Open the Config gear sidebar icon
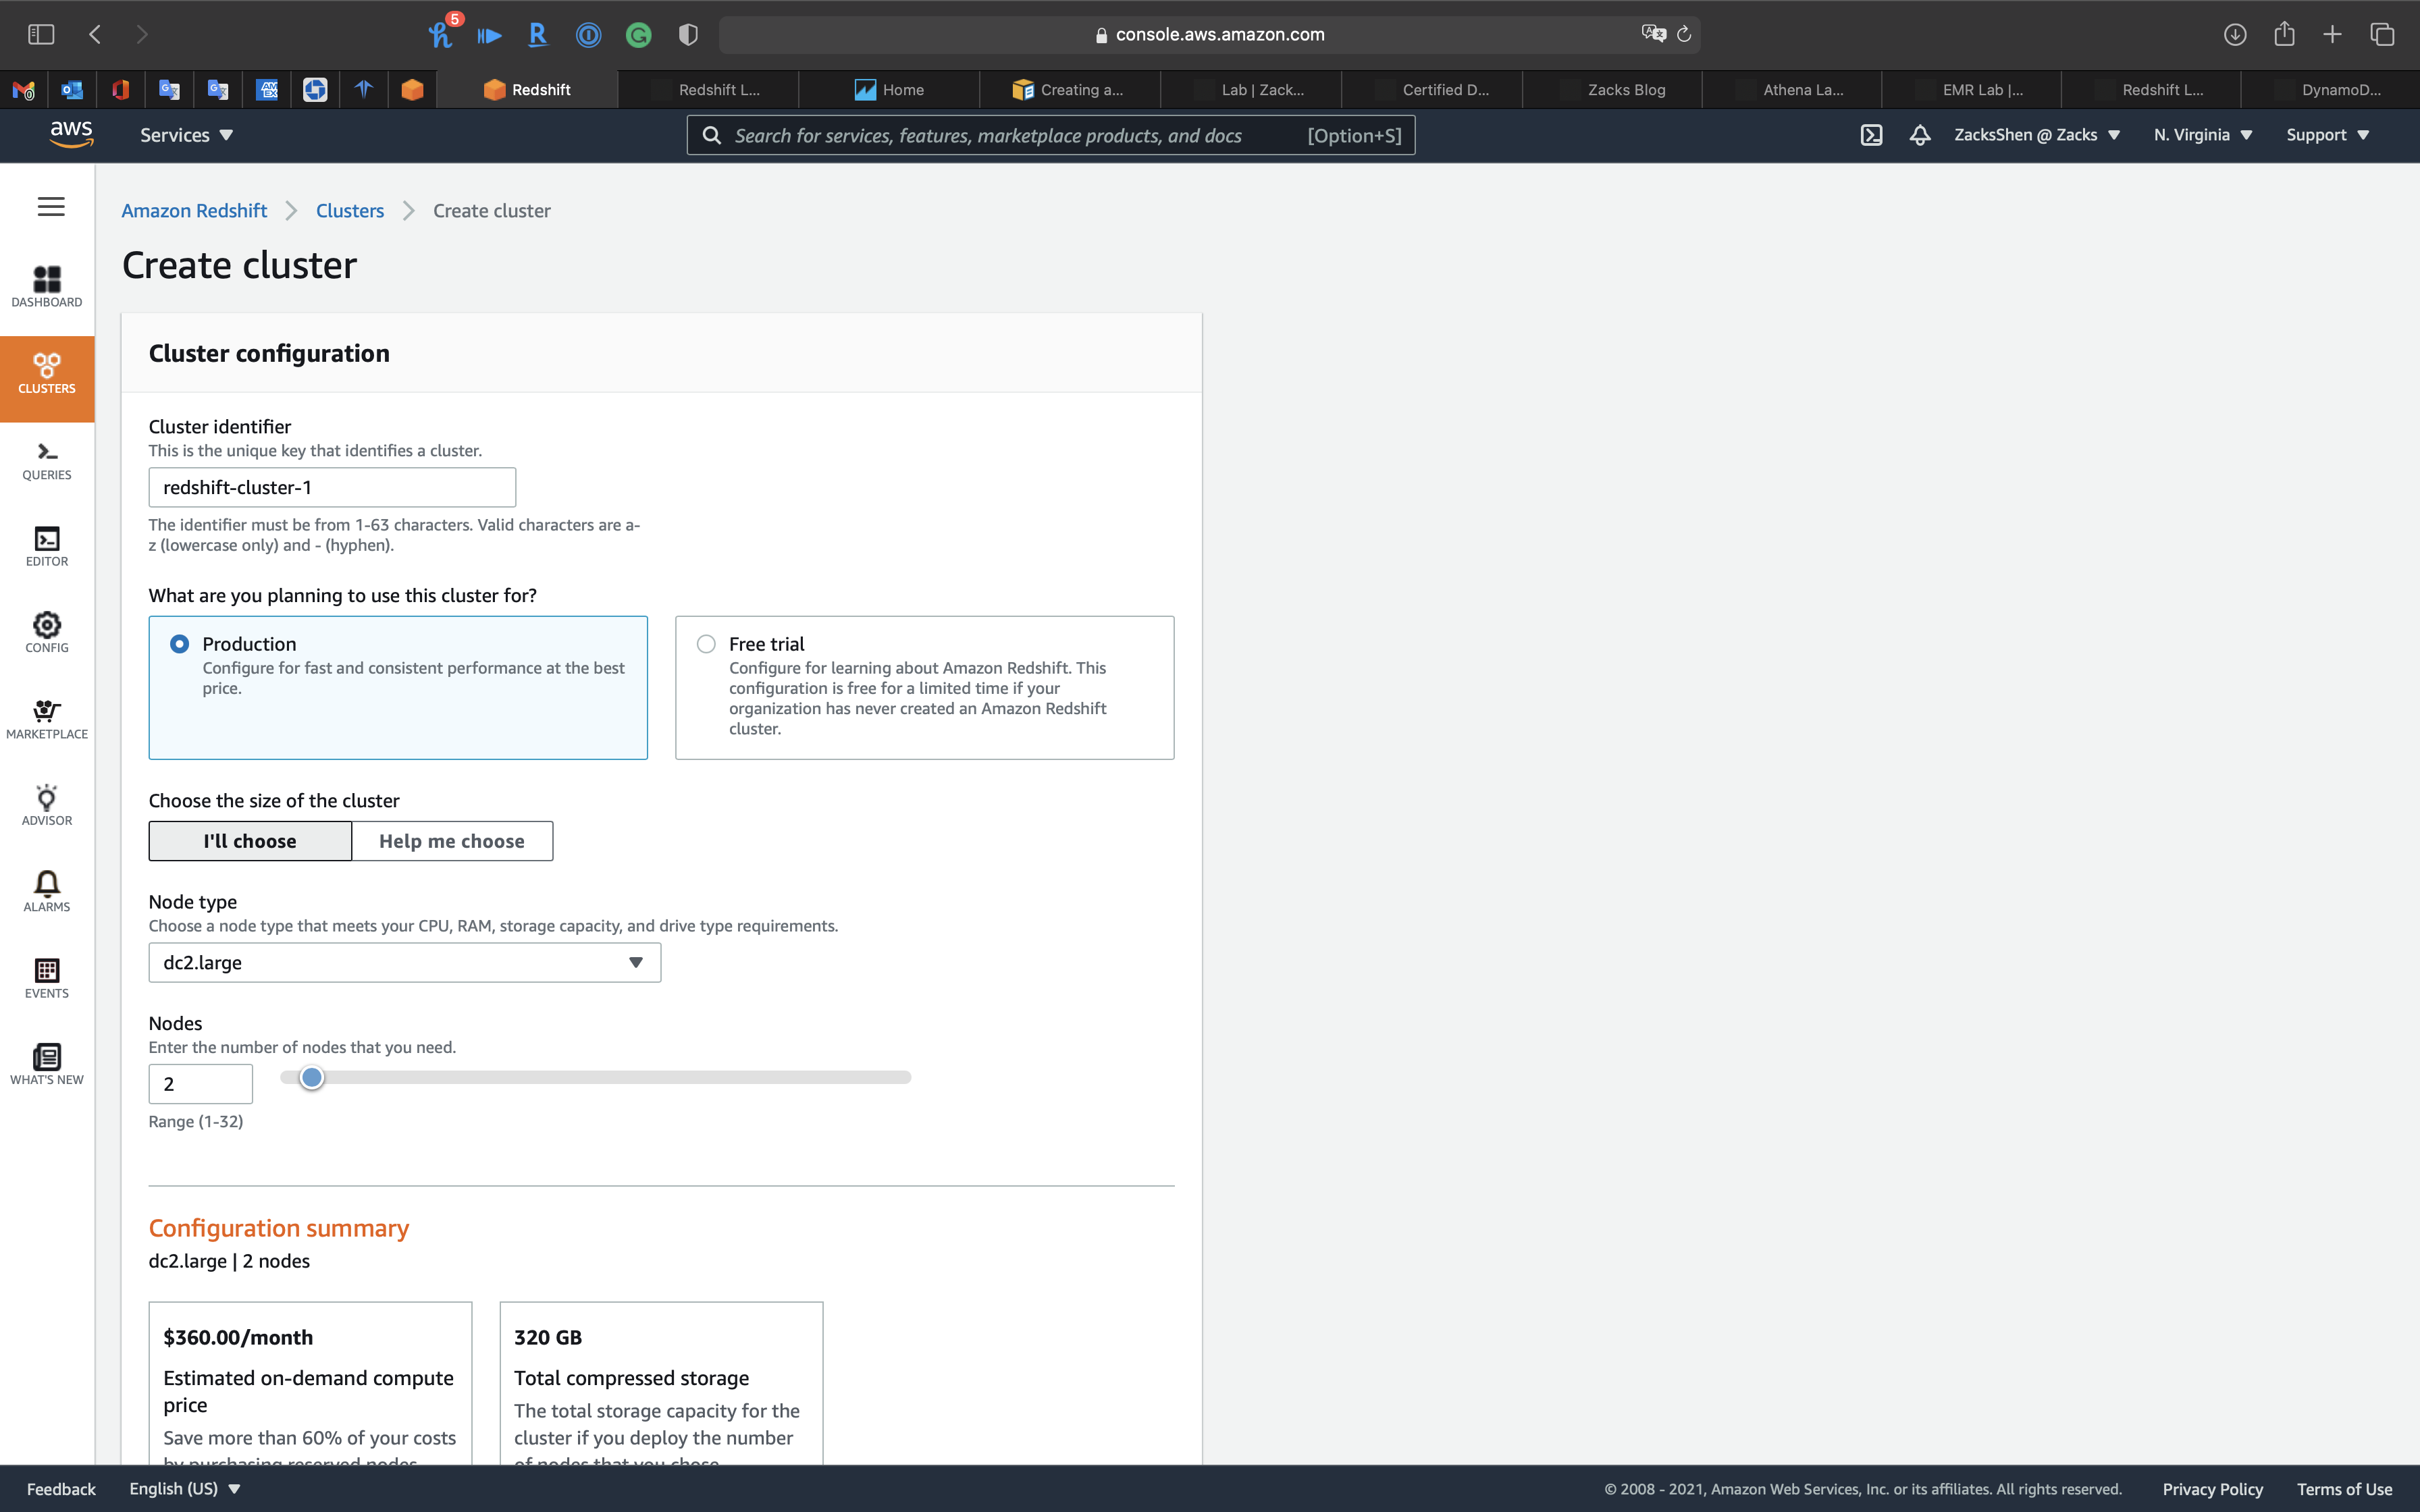 tap(47, 632)
